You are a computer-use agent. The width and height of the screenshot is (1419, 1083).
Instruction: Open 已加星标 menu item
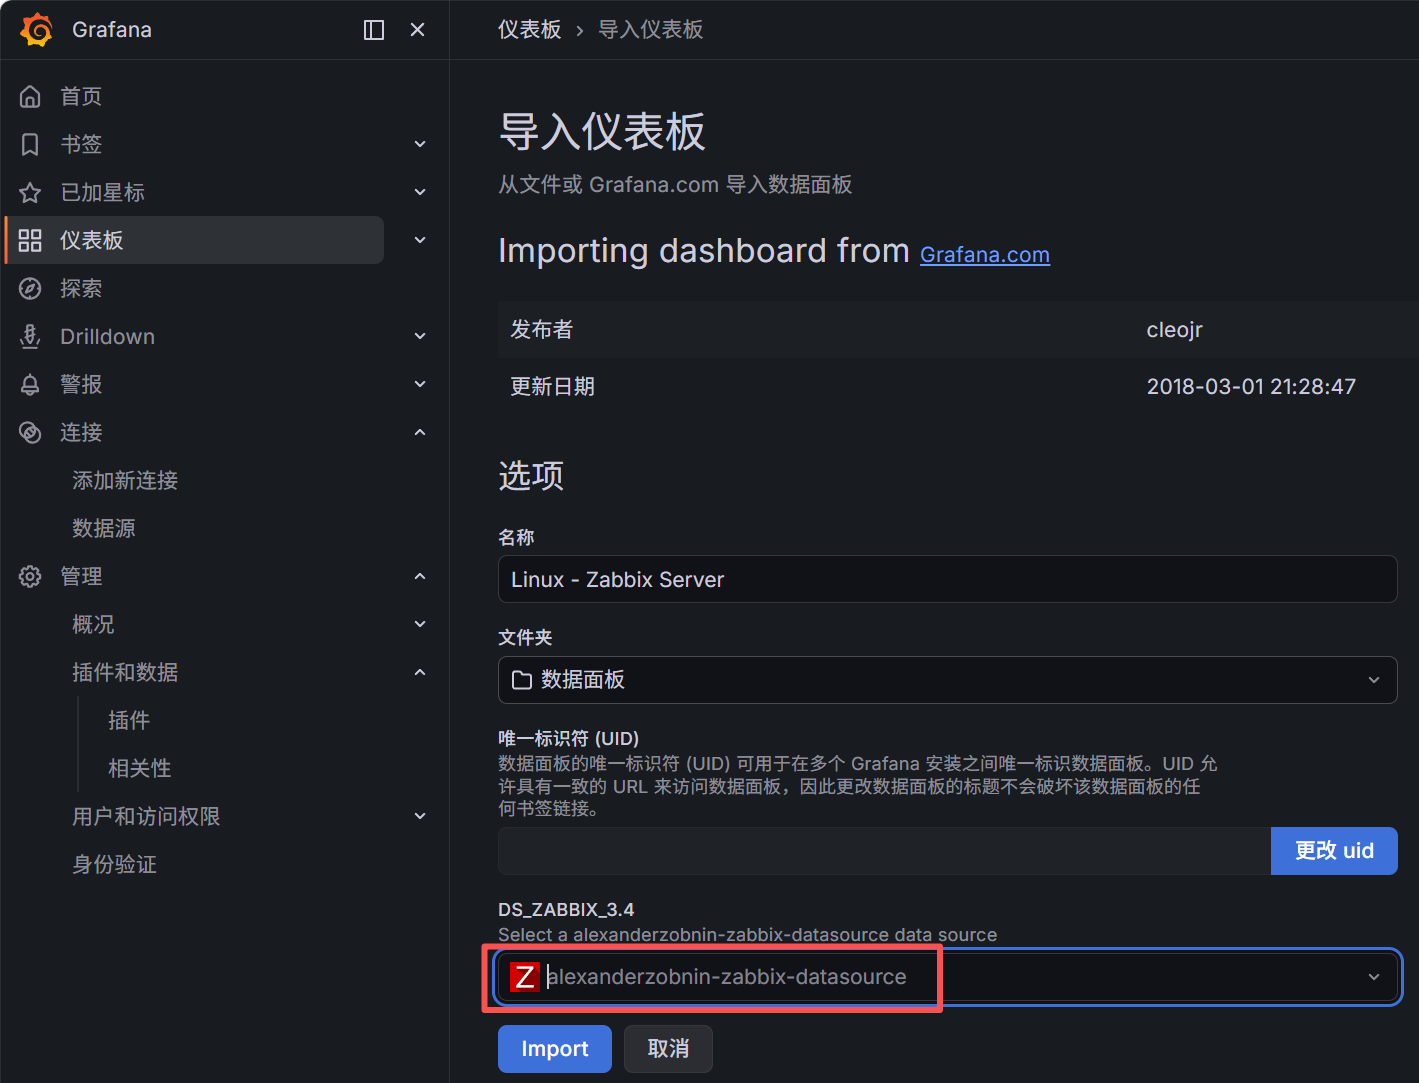[x=102, y=192]
